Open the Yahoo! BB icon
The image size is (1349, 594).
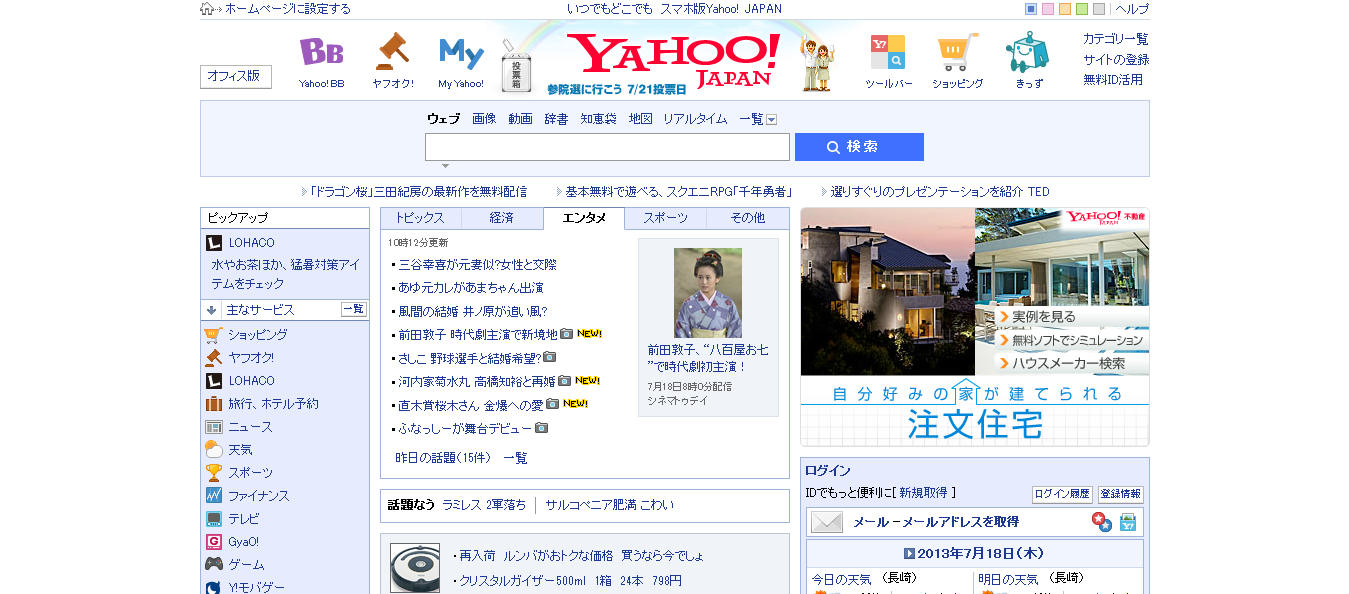click(322, 52)
